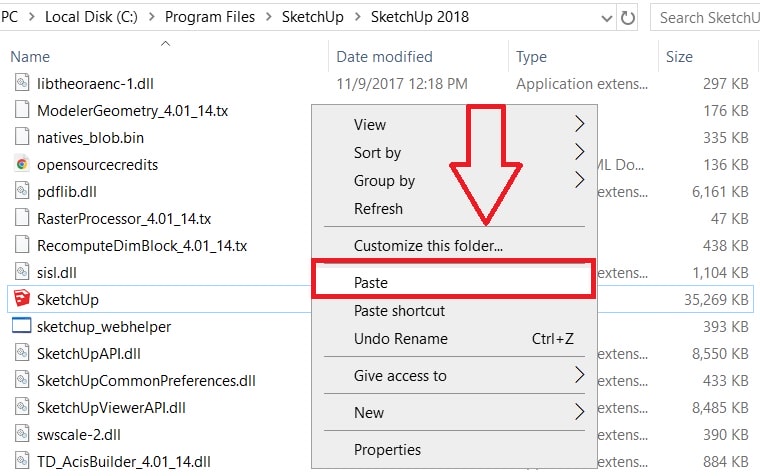
Task: Expand the Sort by submenu arrow
Action: click(x=579, y=152)
